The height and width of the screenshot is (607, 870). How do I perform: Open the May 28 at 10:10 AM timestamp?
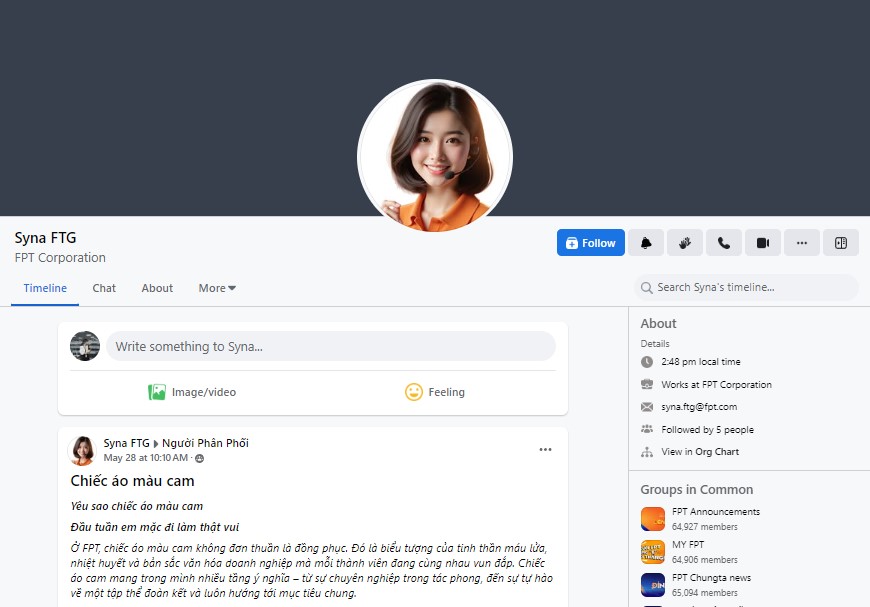click(145, 458)
